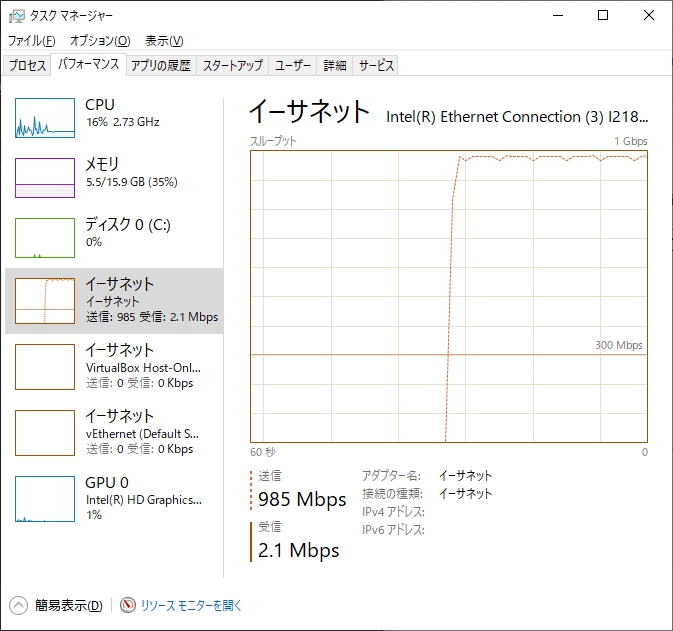Switch to the アプリの履歴 tab
The width and height of the screenshot is (673, 631).
point(160,66)
